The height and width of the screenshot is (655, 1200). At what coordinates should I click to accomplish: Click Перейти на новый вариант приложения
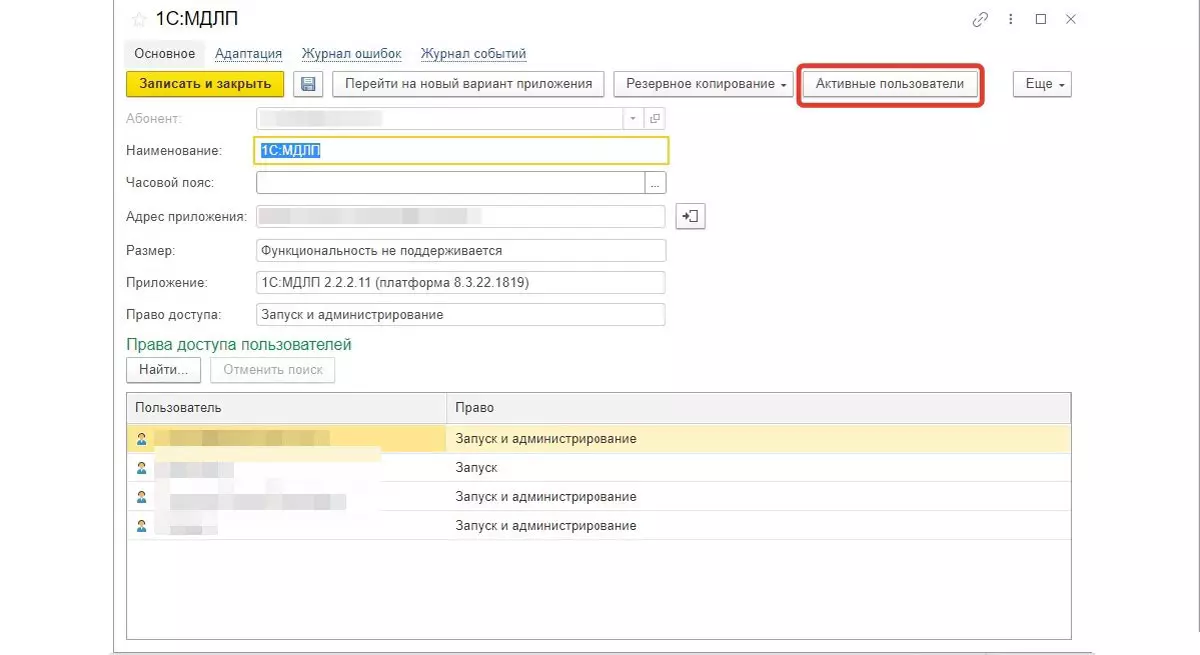coord(468,84)
